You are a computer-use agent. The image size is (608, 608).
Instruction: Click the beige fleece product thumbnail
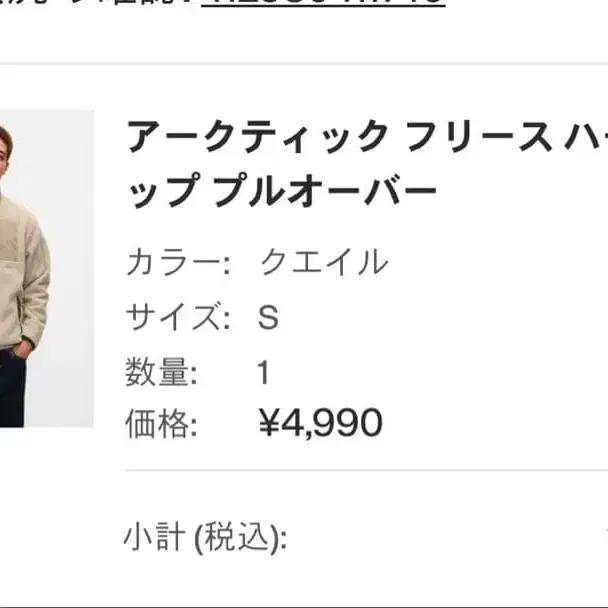pos(47,269)
